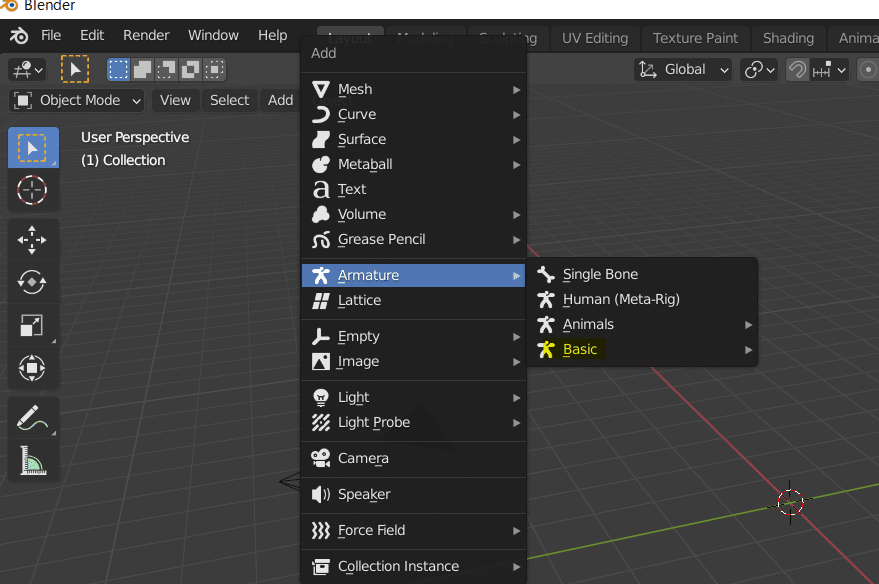Pick the Measure ruler tool
Screen dimensions: 879x584
click(x=32, y=461)
